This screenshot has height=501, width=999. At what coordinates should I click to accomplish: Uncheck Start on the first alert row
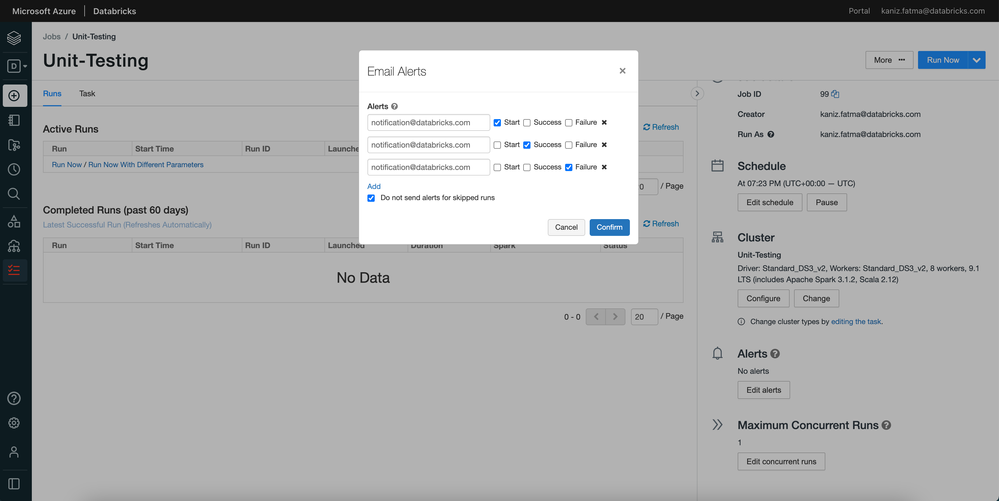498,123
